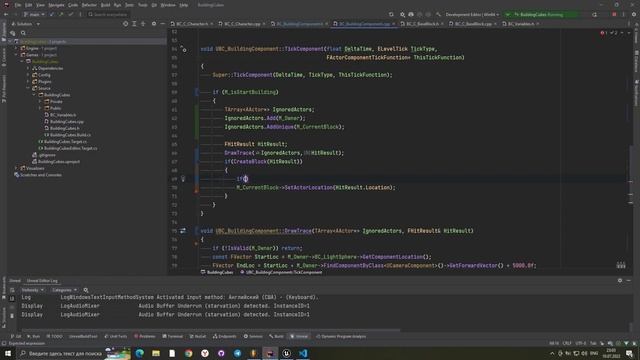The width and height of the screenshot is (640, 360).
Task: Click the BuildingCubes Running Unreal status button
Action: (x=541, y=14)
